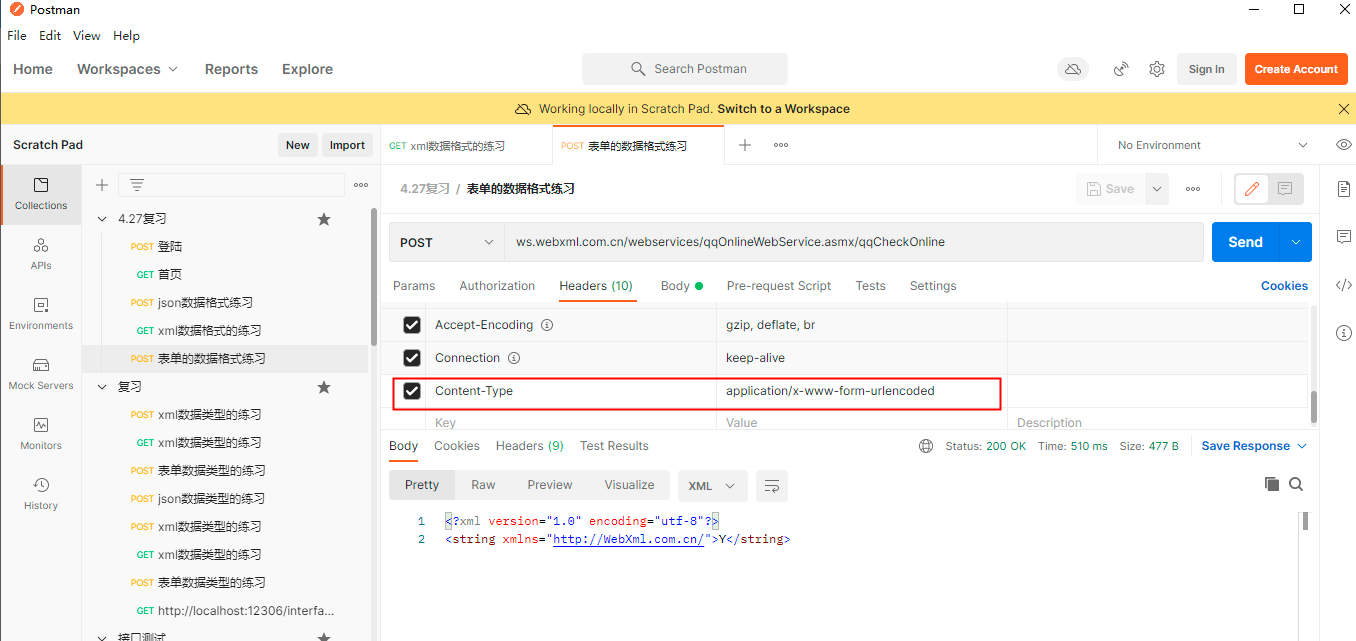This screenshot has width=1356, height=641.
Task: Switch to the Pre-request Script tab
Action: pyautogui.click(x=779, y=286)
